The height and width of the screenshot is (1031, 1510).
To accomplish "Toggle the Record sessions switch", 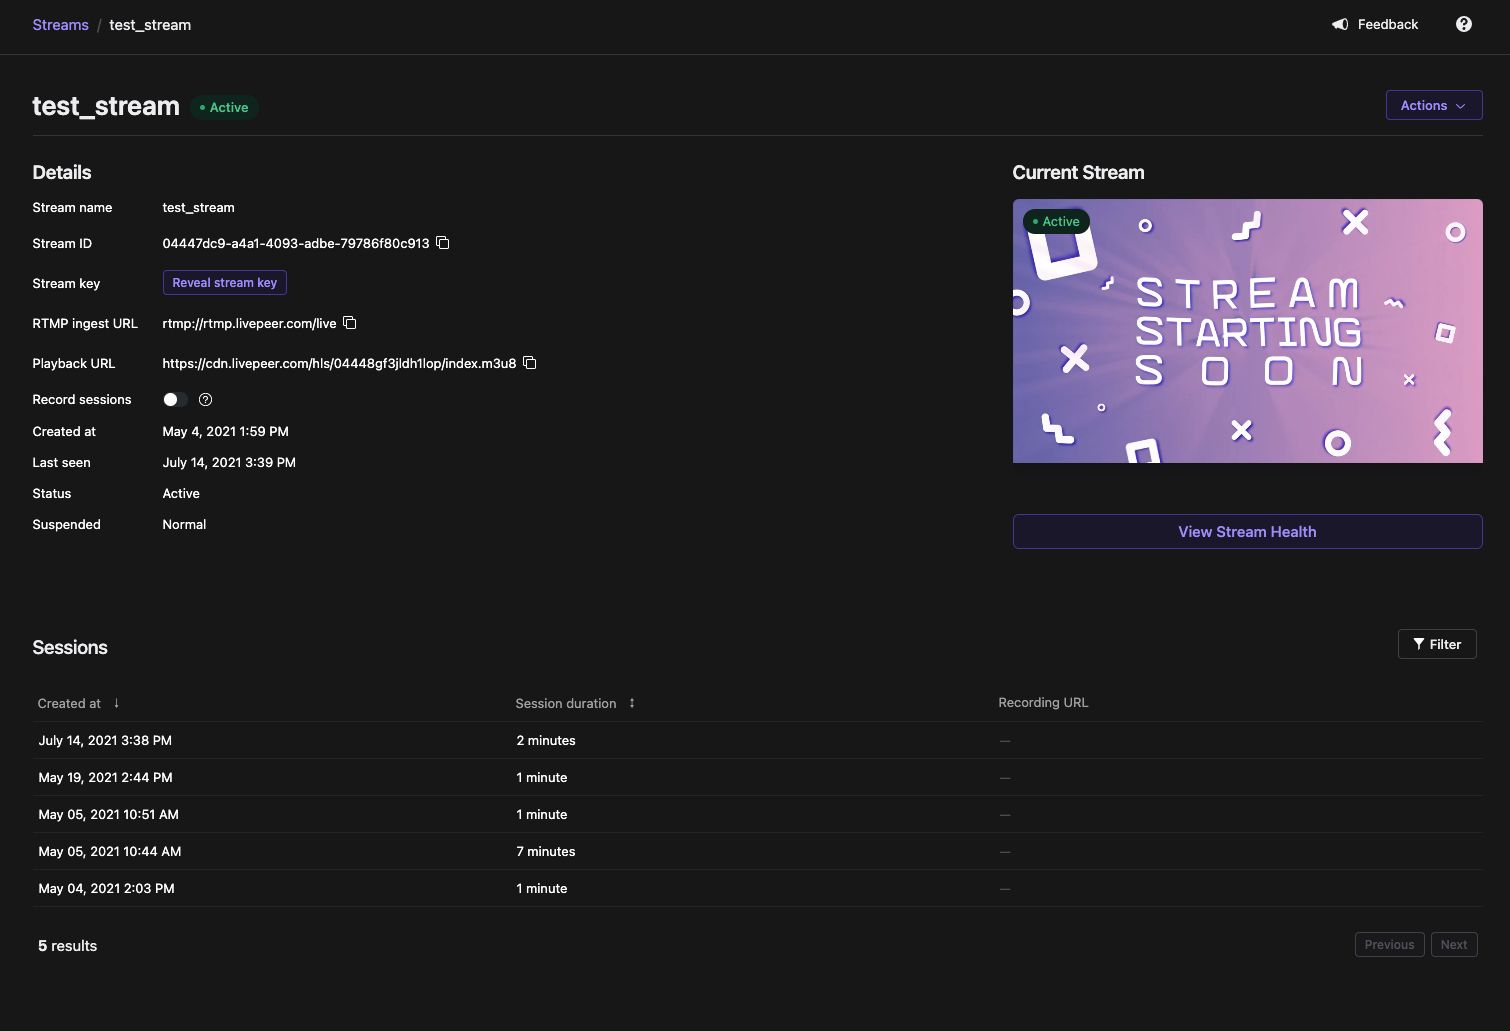I will [x=175, y=400].
